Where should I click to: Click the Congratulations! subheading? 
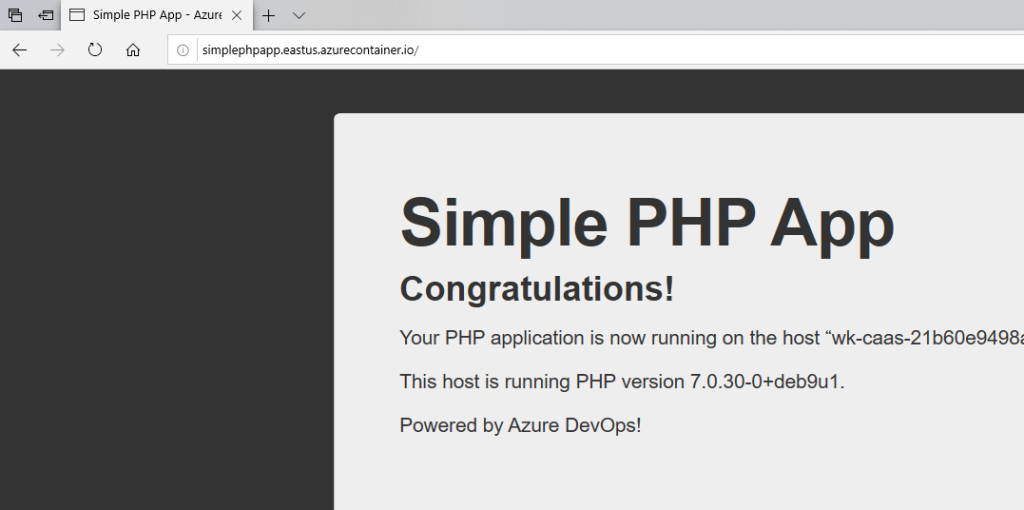click(536, 289)
